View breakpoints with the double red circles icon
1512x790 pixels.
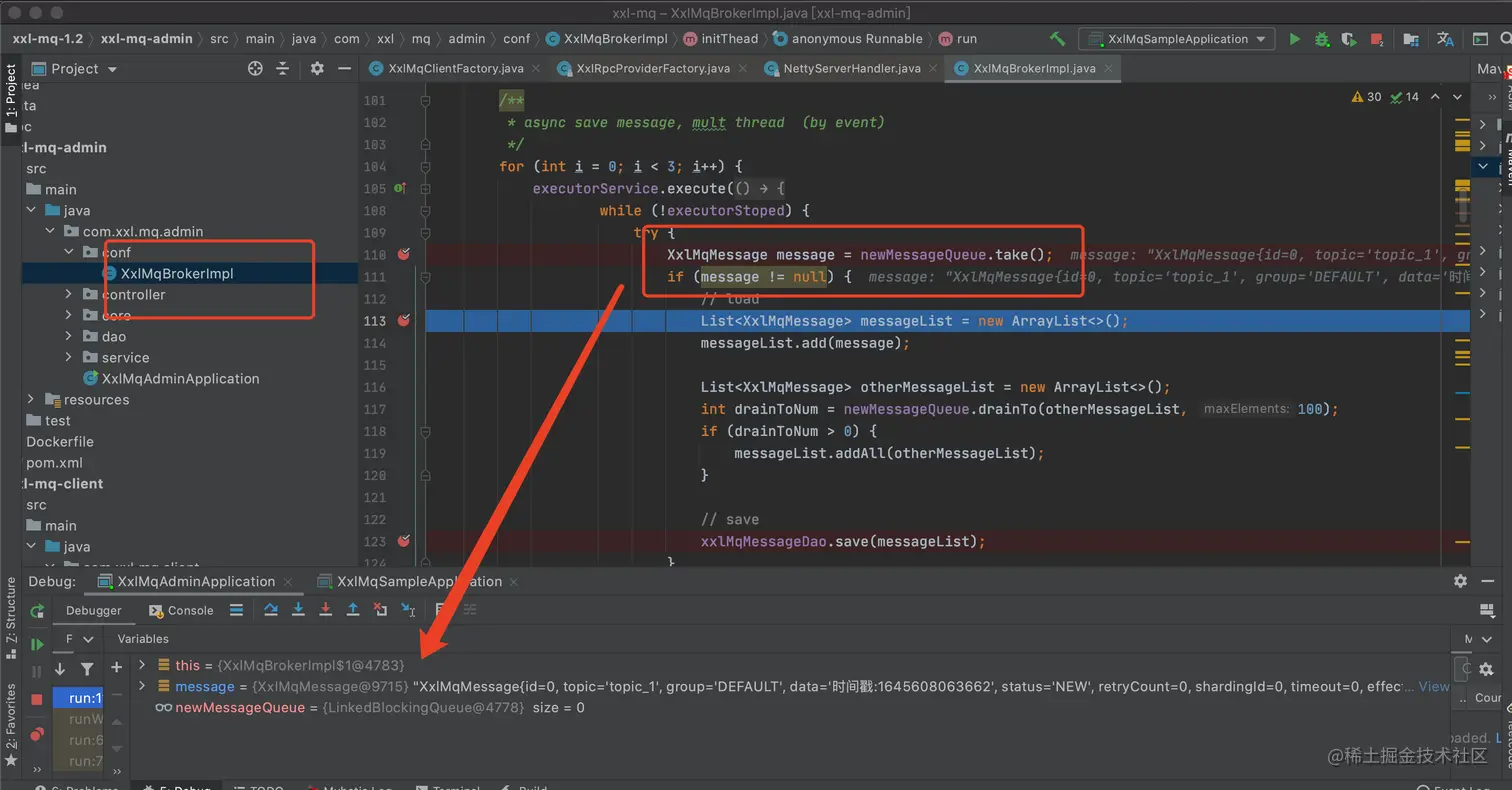pyautogui.click(x=38, y=734)
